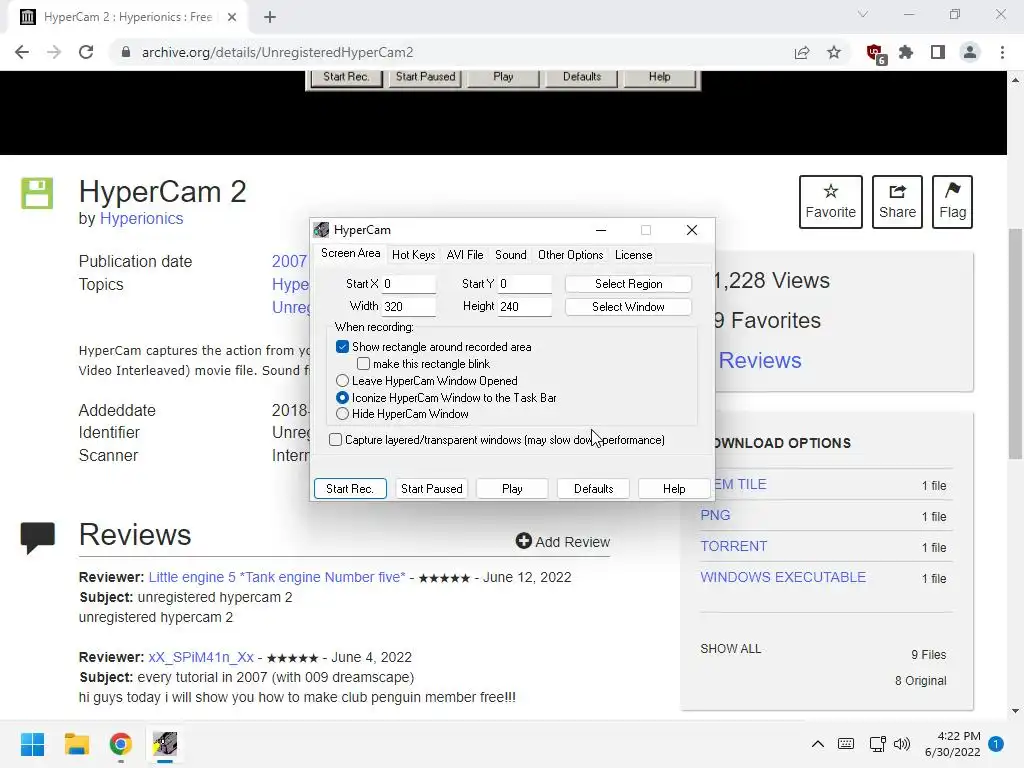
Task: Select Iconize HyperCam Window to Task Bar
Action: point(342,398)
